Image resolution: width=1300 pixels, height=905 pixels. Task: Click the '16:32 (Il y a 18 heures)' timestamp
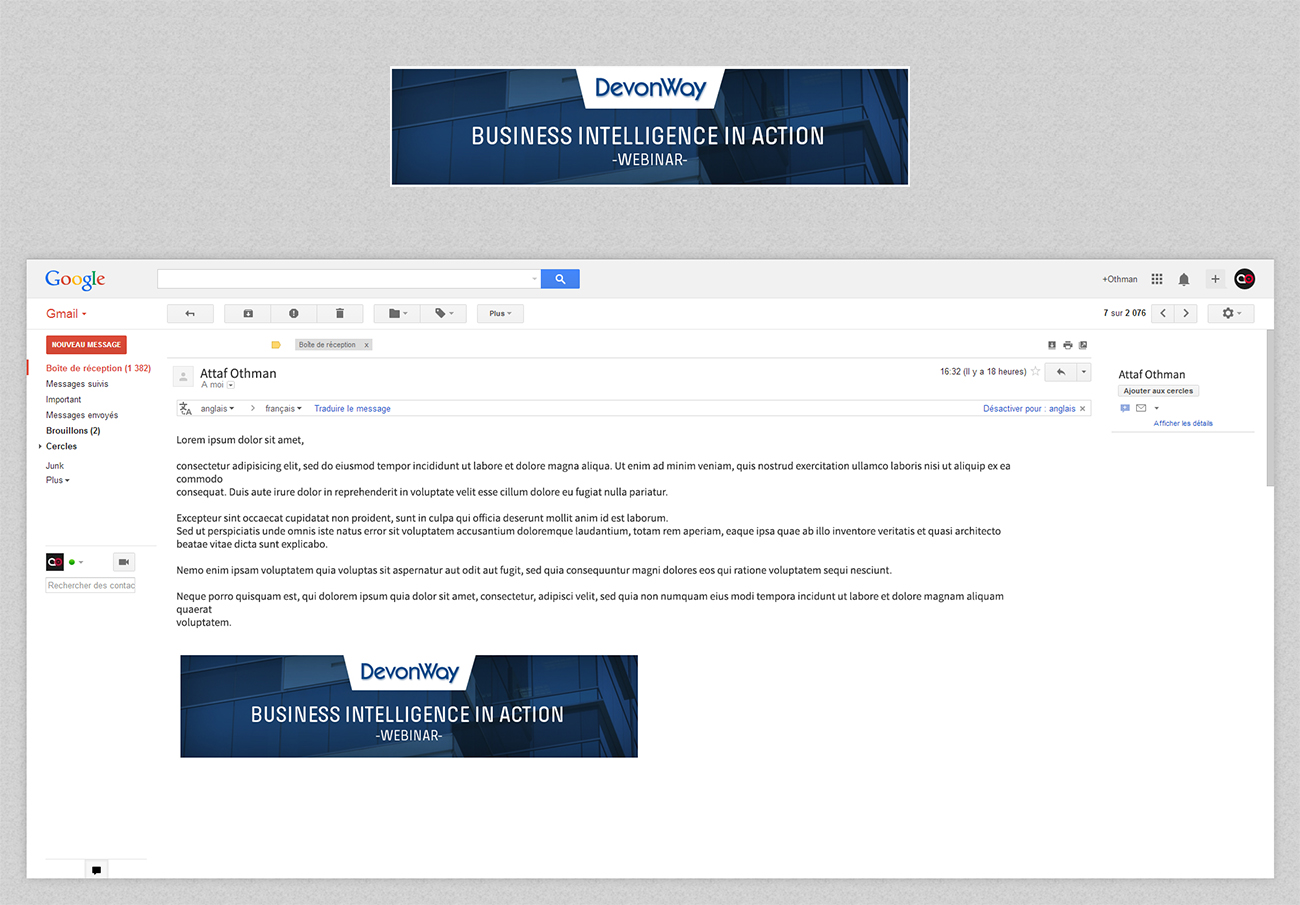[983, 372]
